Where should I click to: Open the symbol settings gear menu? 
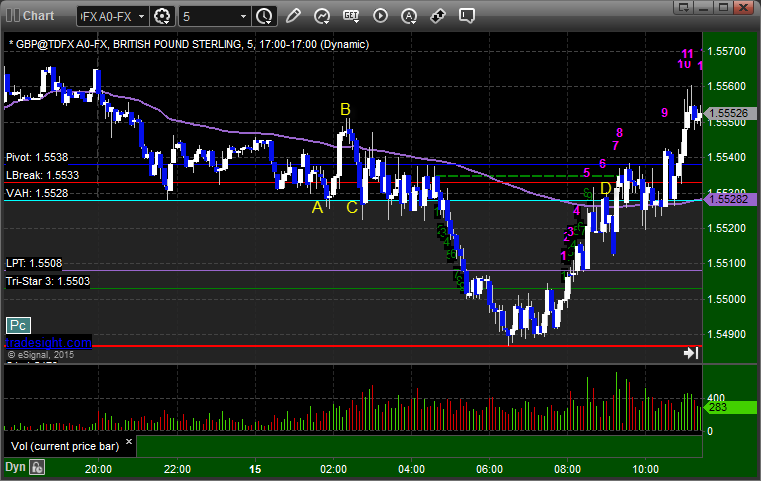tap(162, 17)
